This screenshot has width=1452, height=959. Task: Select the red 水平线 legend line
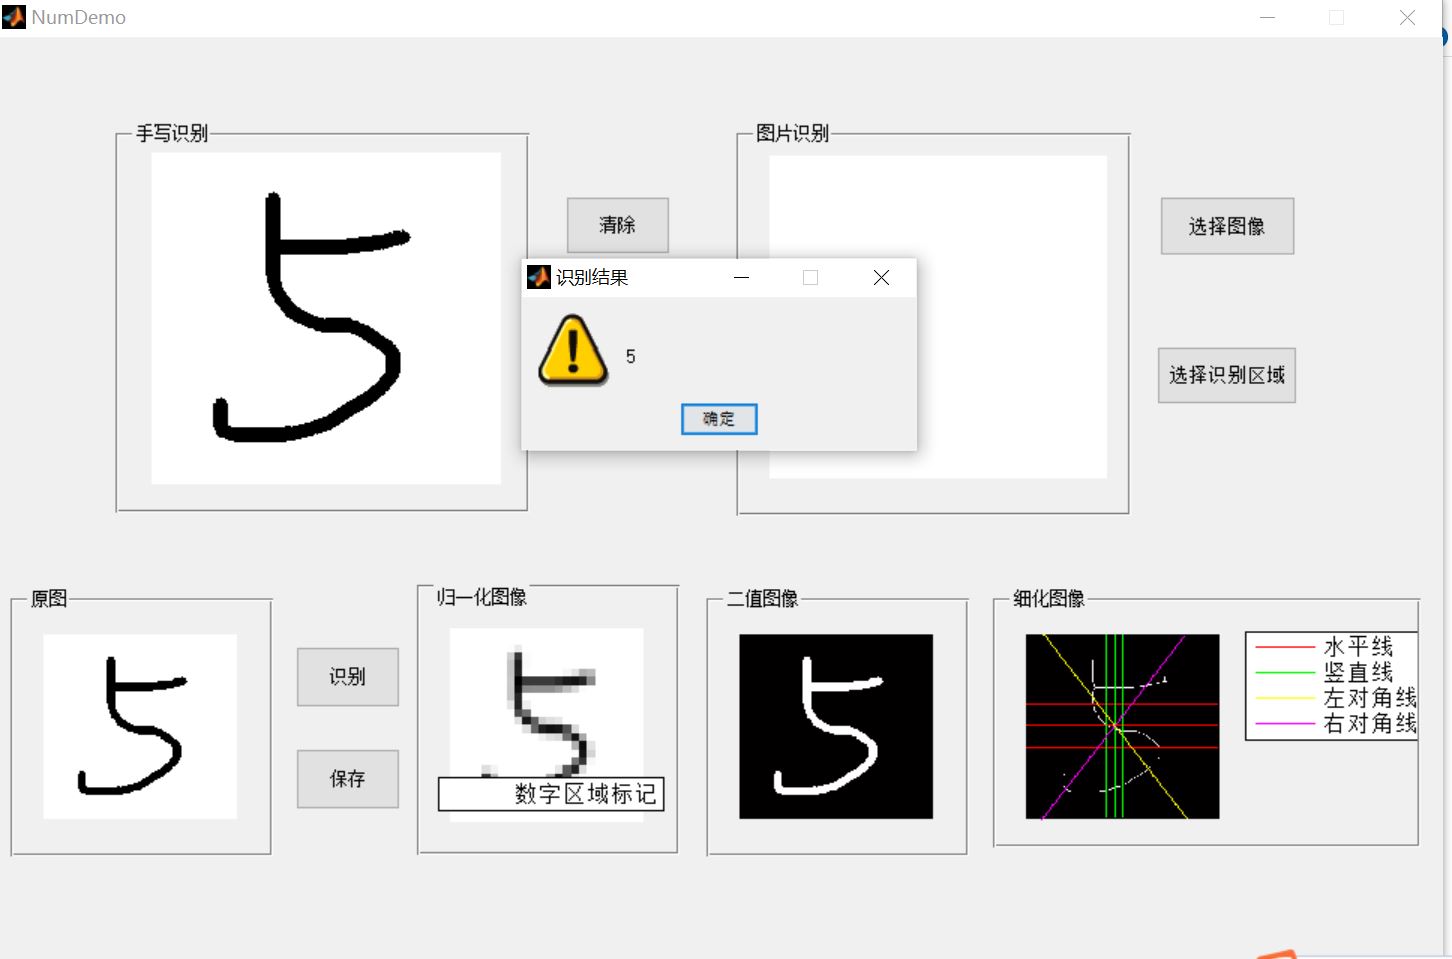coord(1285,647)
